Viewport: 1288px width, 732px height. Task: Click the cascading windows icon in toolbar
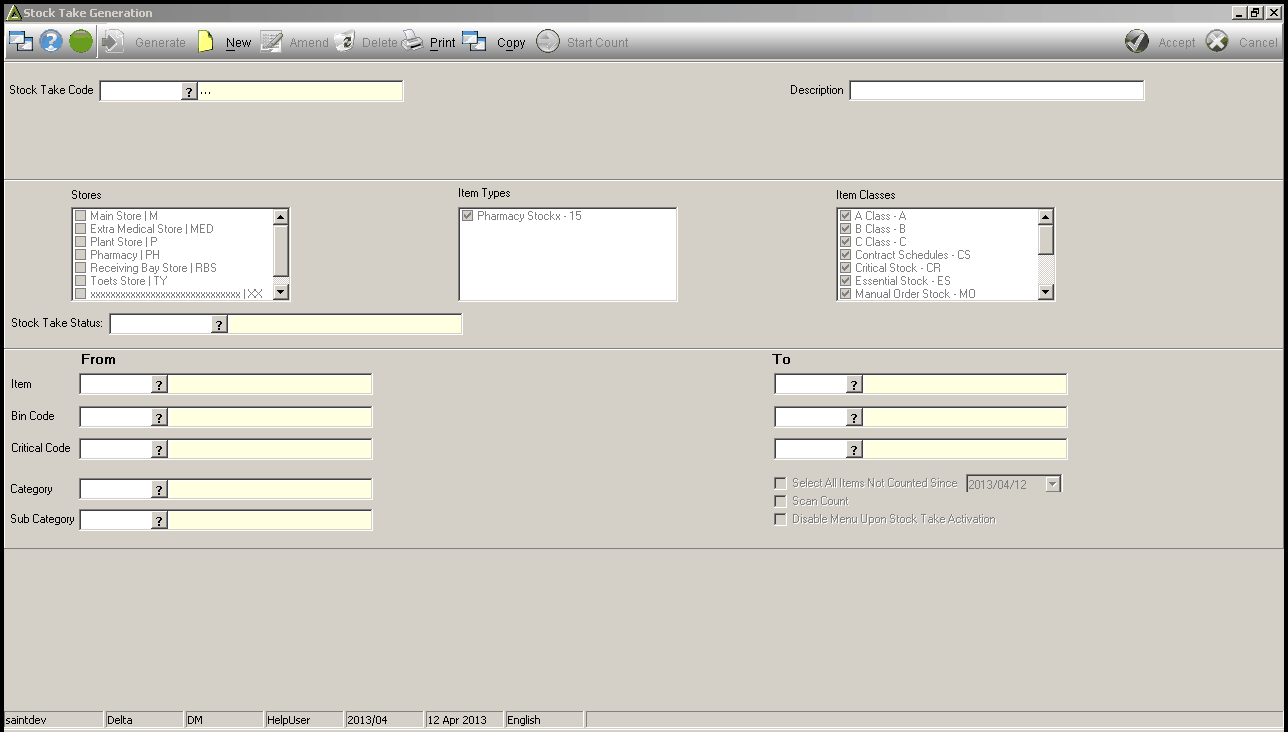pos(20,42)
